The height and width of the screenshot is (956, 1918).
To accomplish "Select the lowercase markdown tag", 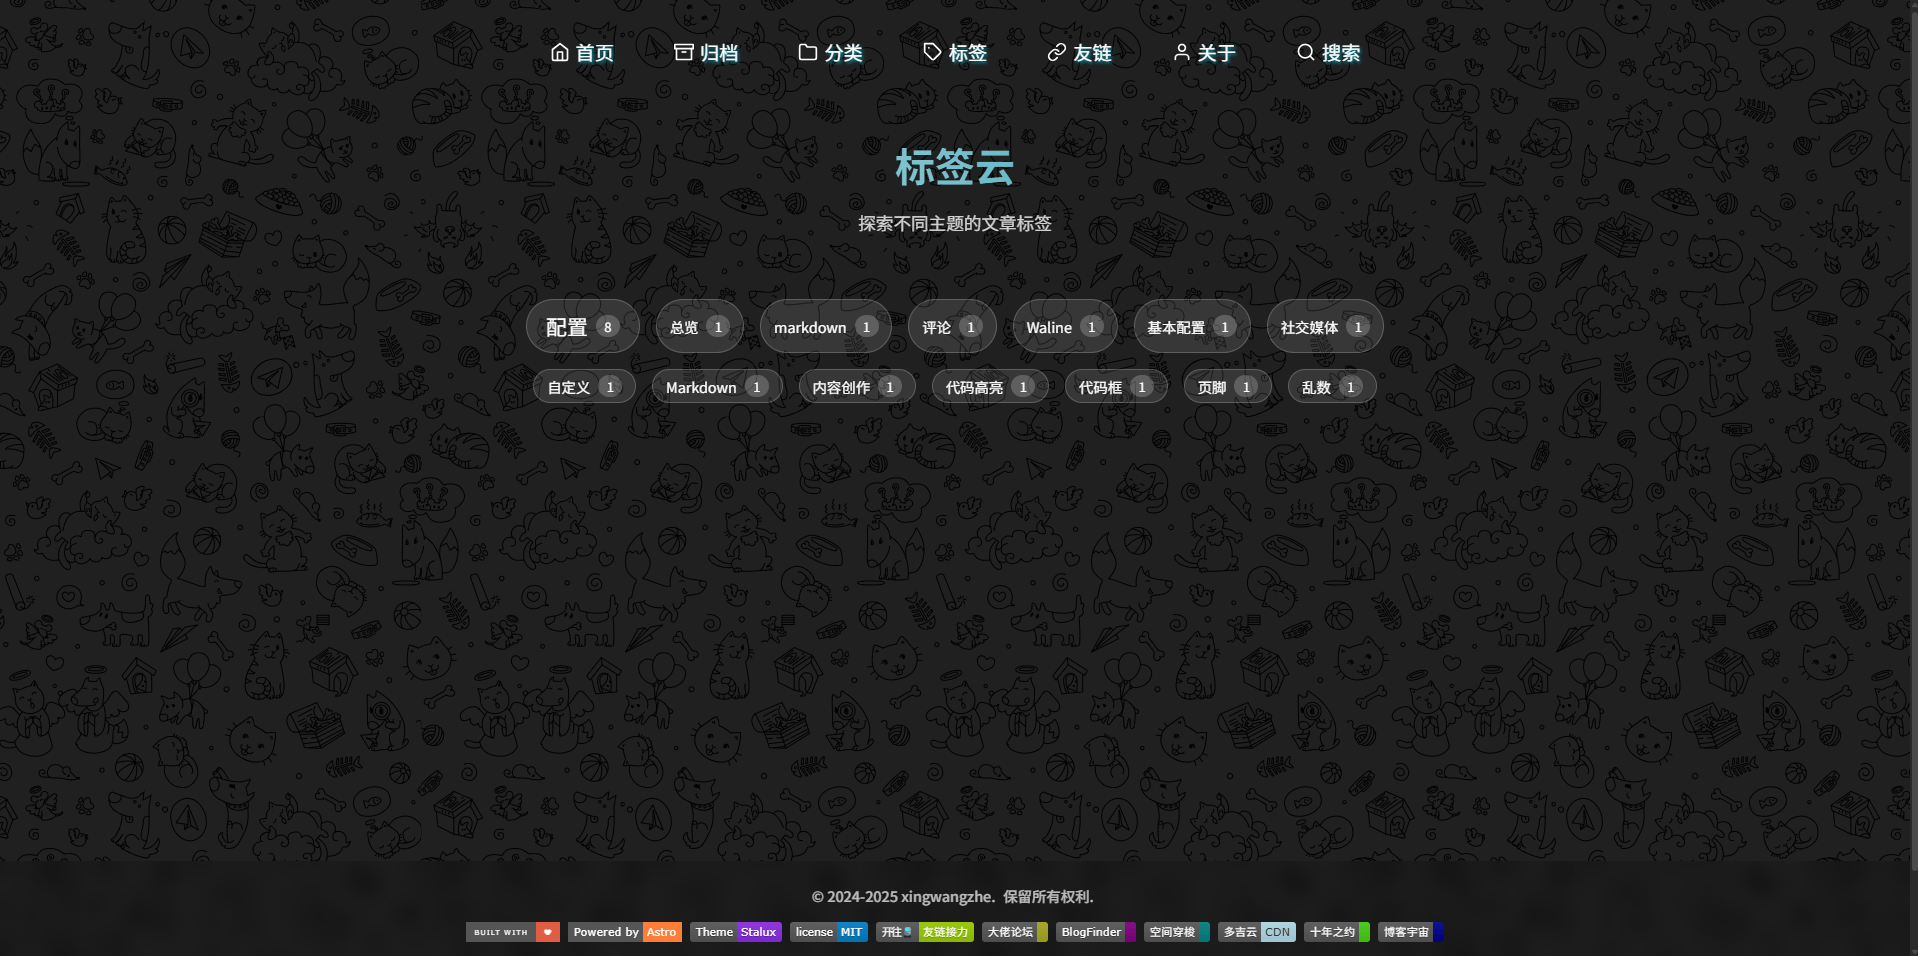I will [825, 327].
